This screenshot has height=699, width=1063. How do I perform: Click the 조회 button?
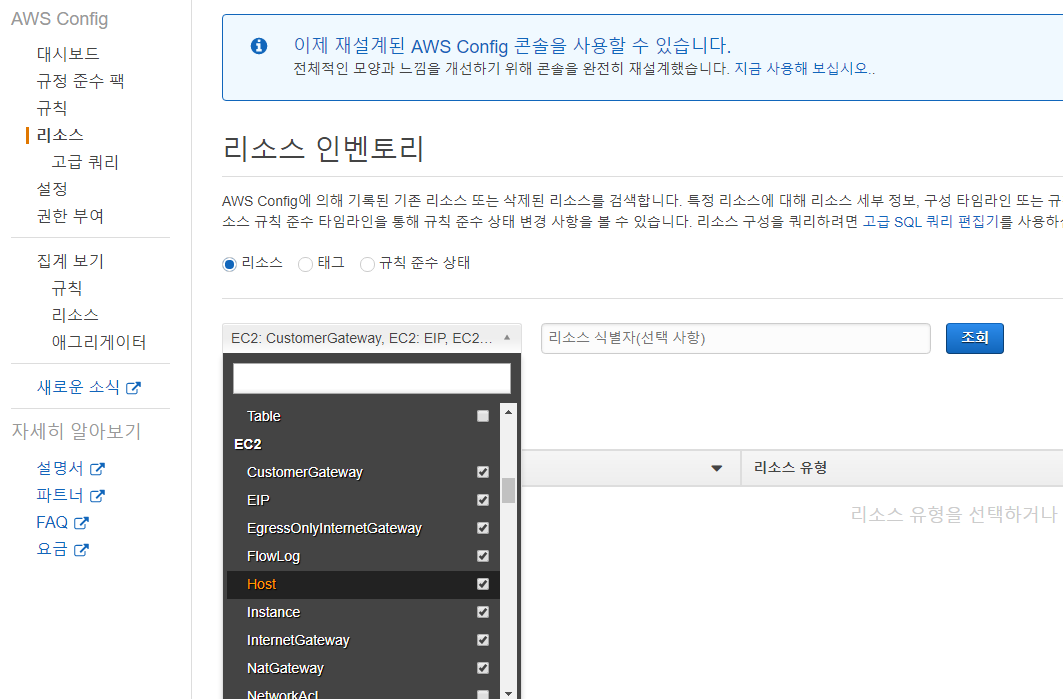(974, 338)
